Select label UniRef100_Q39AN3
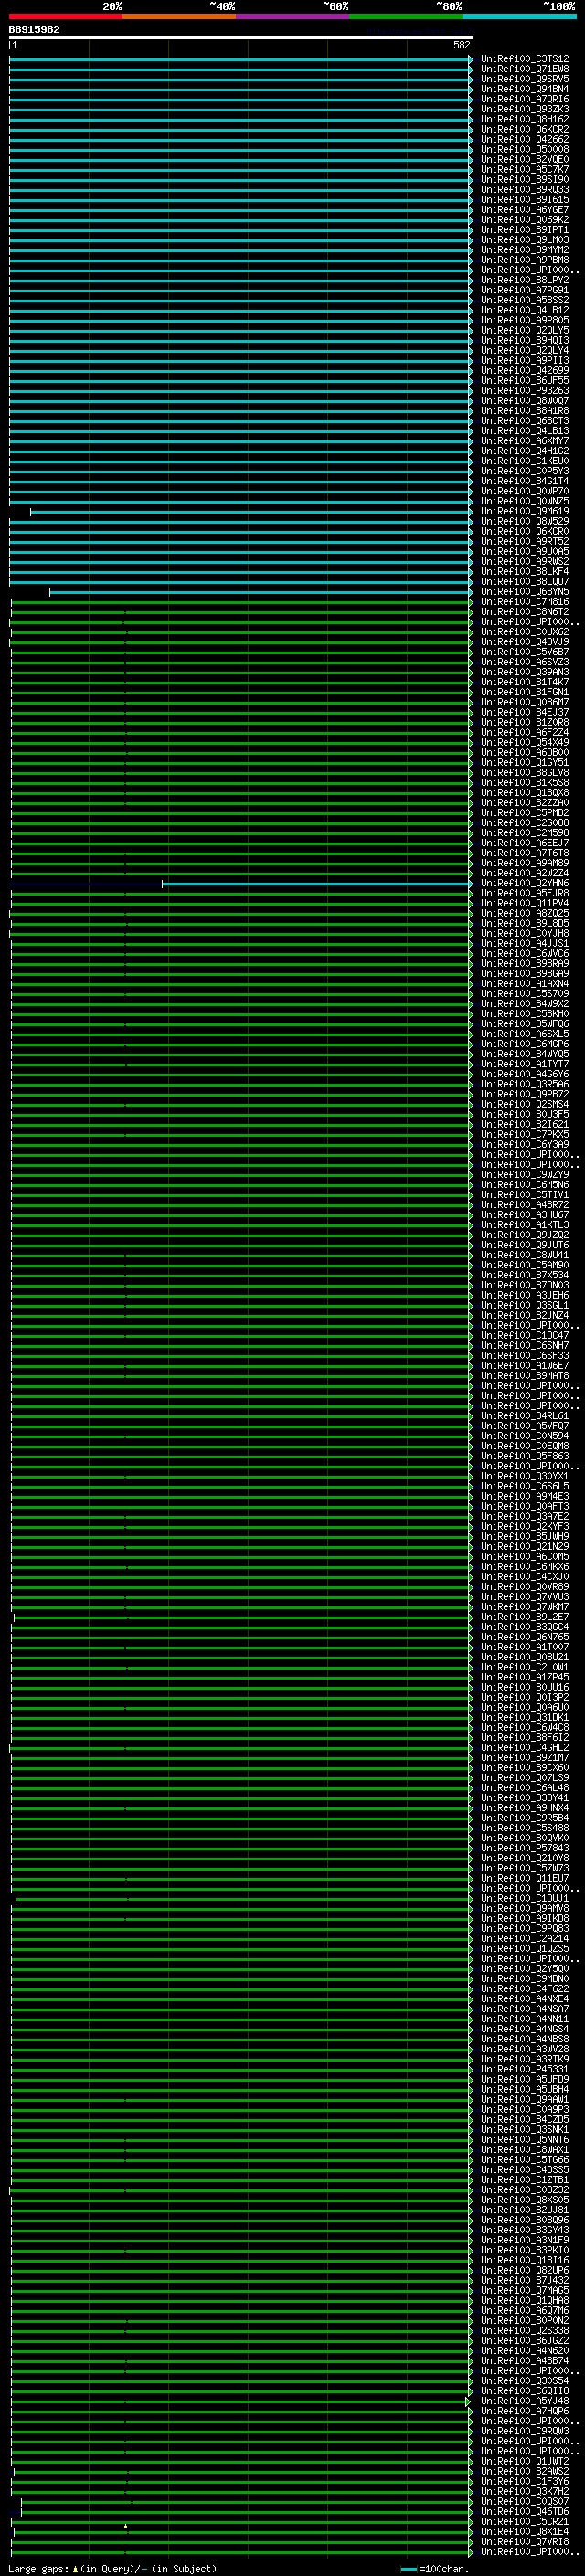The height and width of the screenshot is (2576, 585). coord(524,672)
